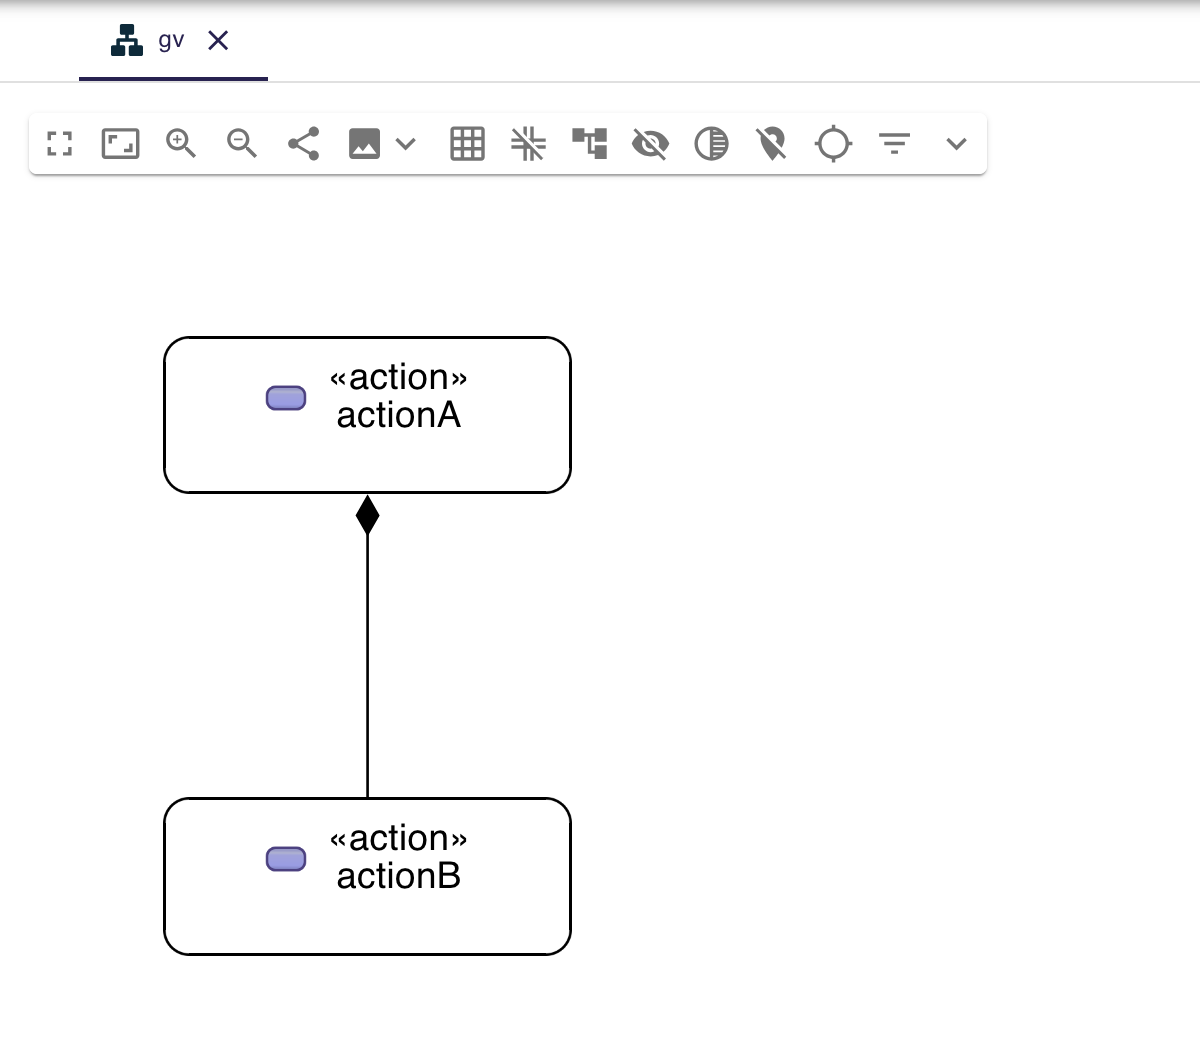Reveal hidden elements with crossed-eye icon
The height and width of the screenshot is (1060, 1200).
pyautogui.click(x=650, y=144)
